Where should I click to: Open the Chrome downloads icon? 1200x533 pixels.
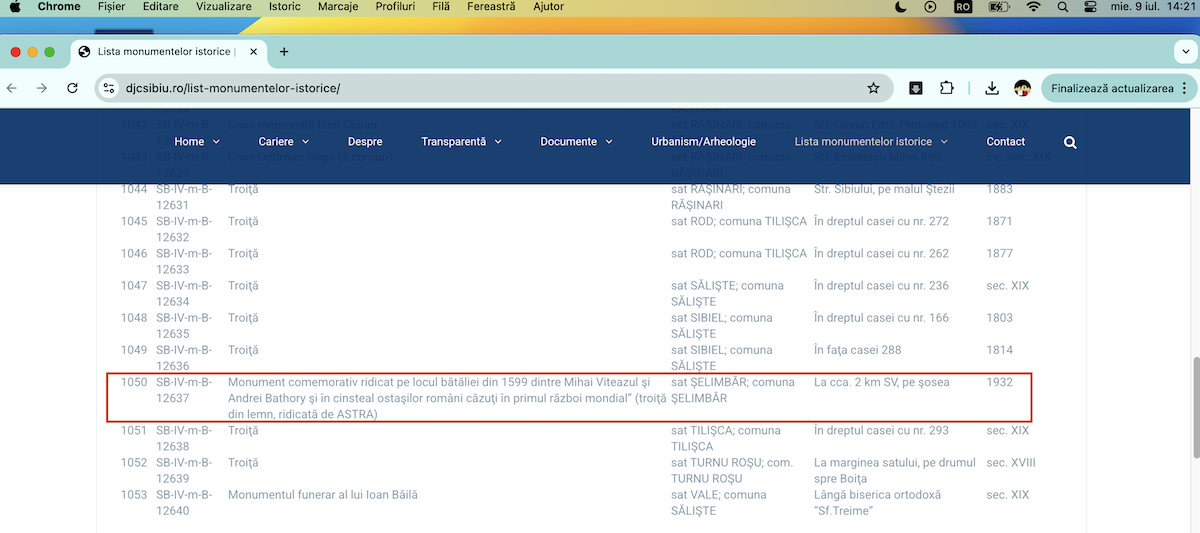(x=991, y=88)
